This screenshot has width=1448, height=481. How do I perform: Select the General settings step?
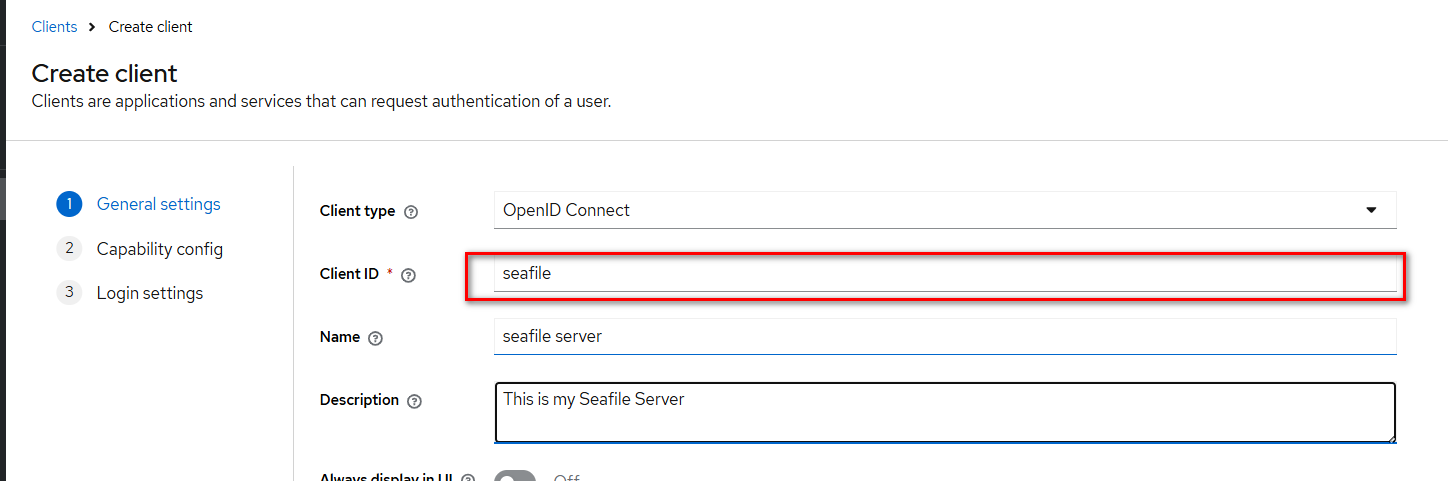coord(158,204)
